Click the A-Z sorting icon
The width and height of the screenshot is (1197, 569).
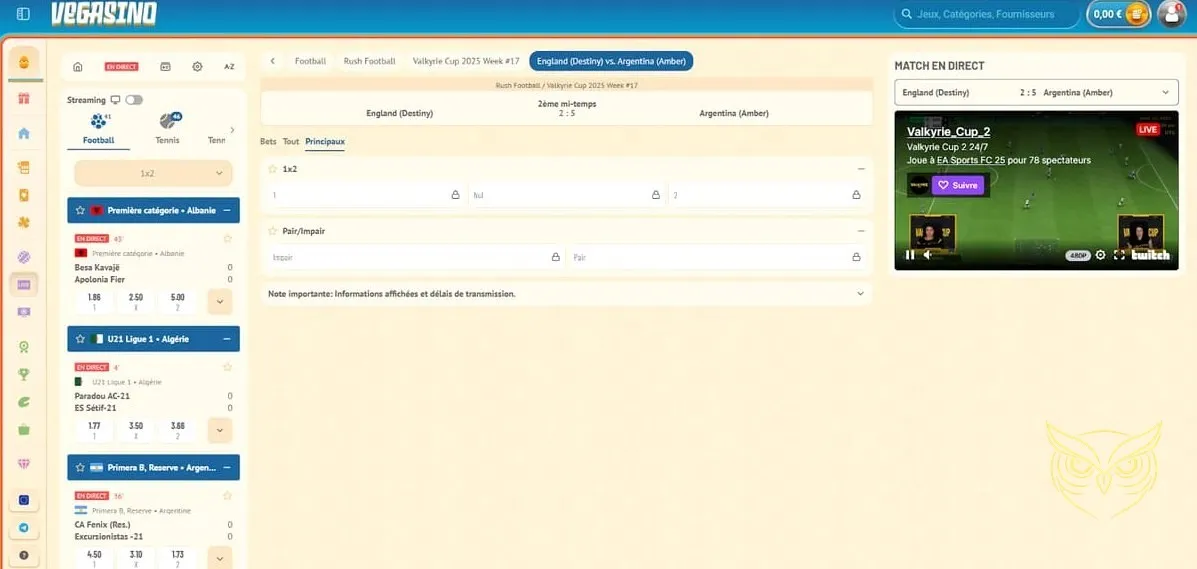coord(229,67)
